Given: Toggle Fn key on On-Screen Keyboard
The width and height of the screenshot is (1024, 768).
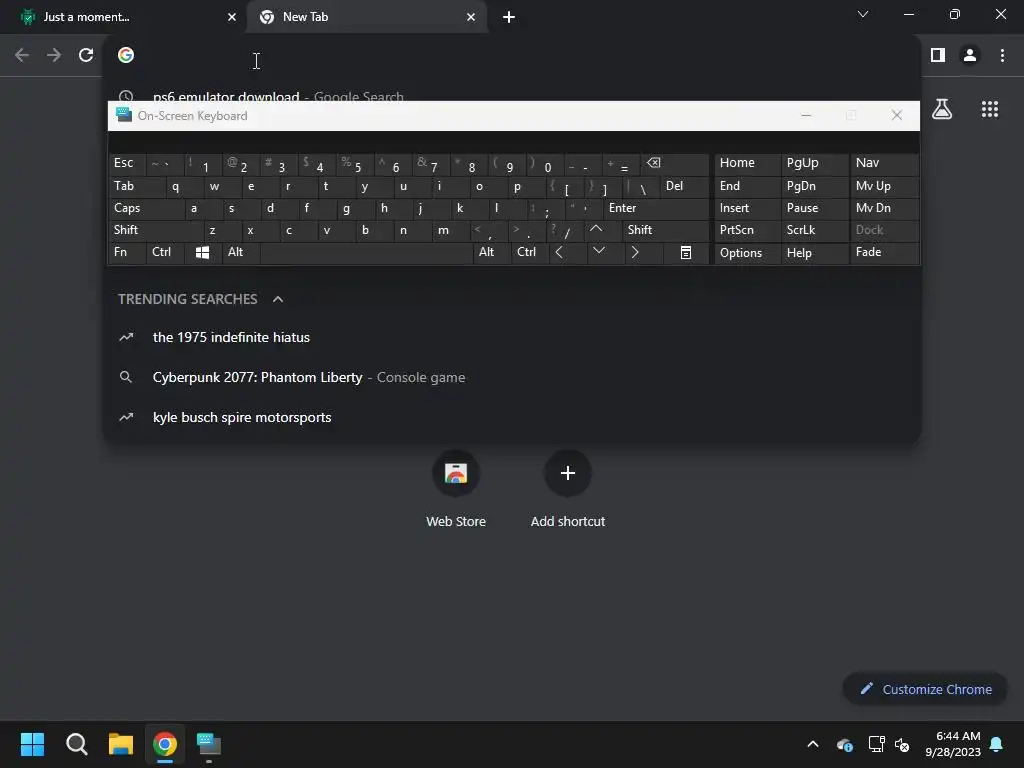Looking at the screenshot, I should click(x=127, y=253).
